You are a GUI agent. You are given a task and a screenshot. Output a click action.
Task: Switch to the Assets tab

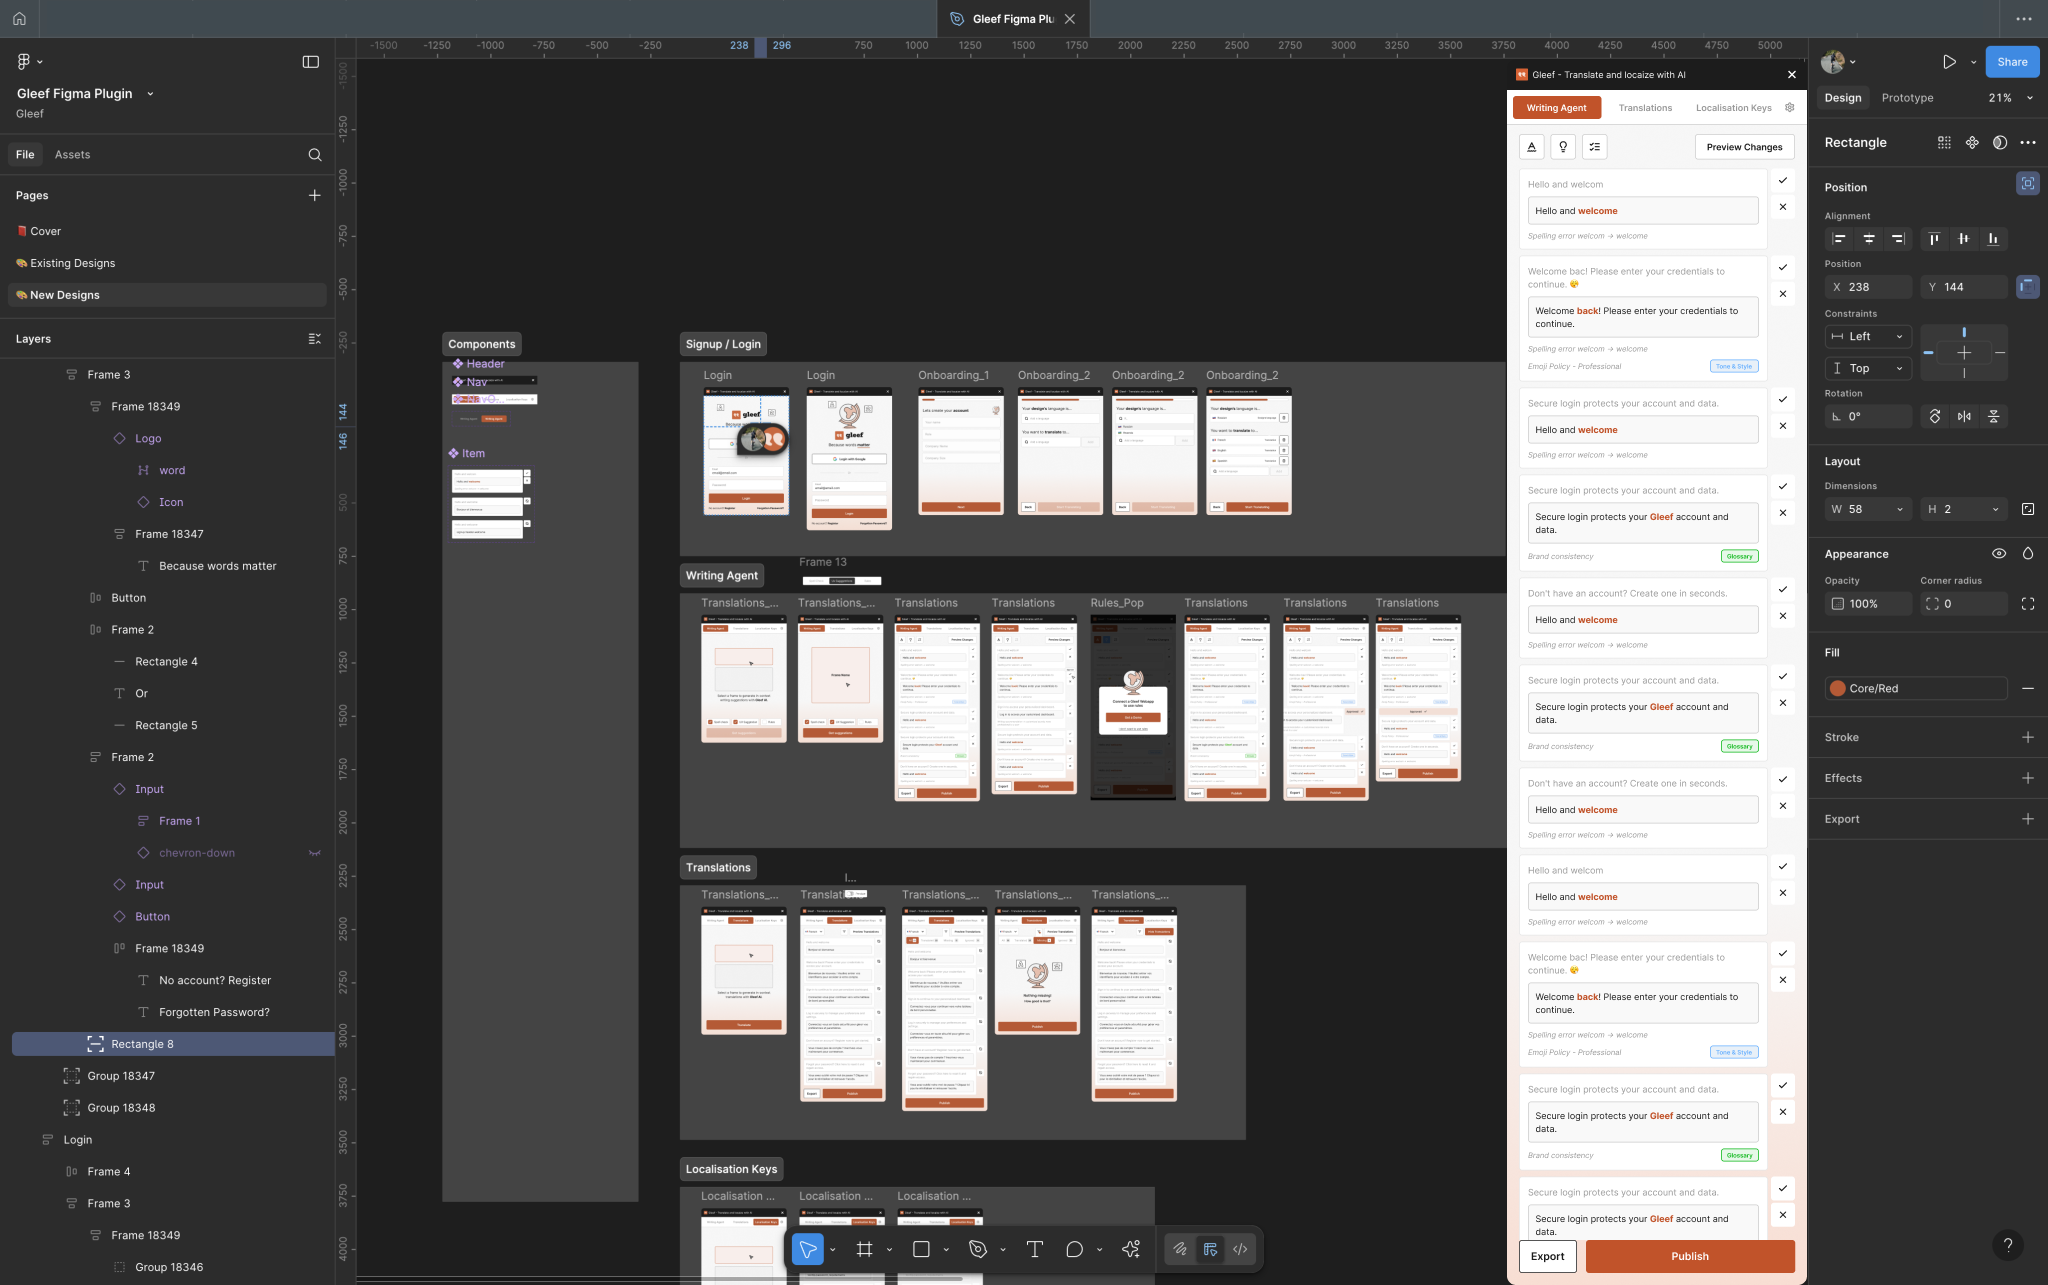(x=72, y=155)
